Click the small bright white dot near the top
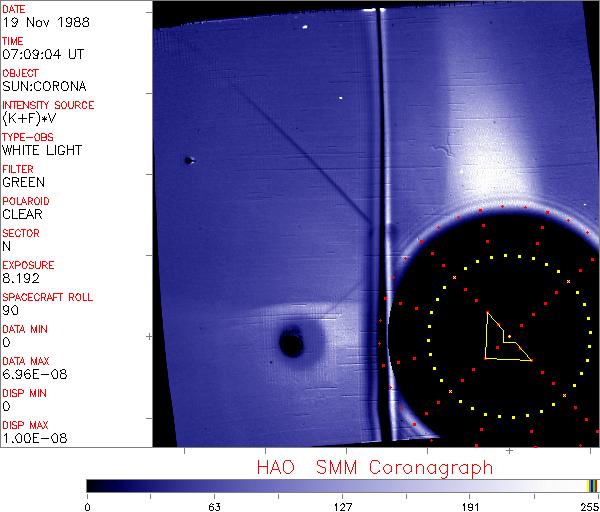Viewport: 600px width, 512px height. pyautogui.click(x=341, y=98)
